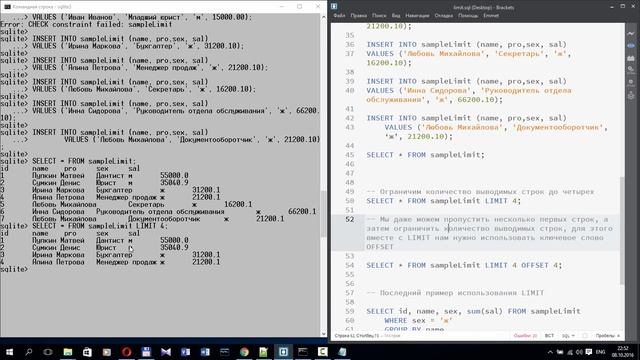640x360 pixels.
Task: Open the notepad-like icon at taskbar end
Action: (342, 352)
